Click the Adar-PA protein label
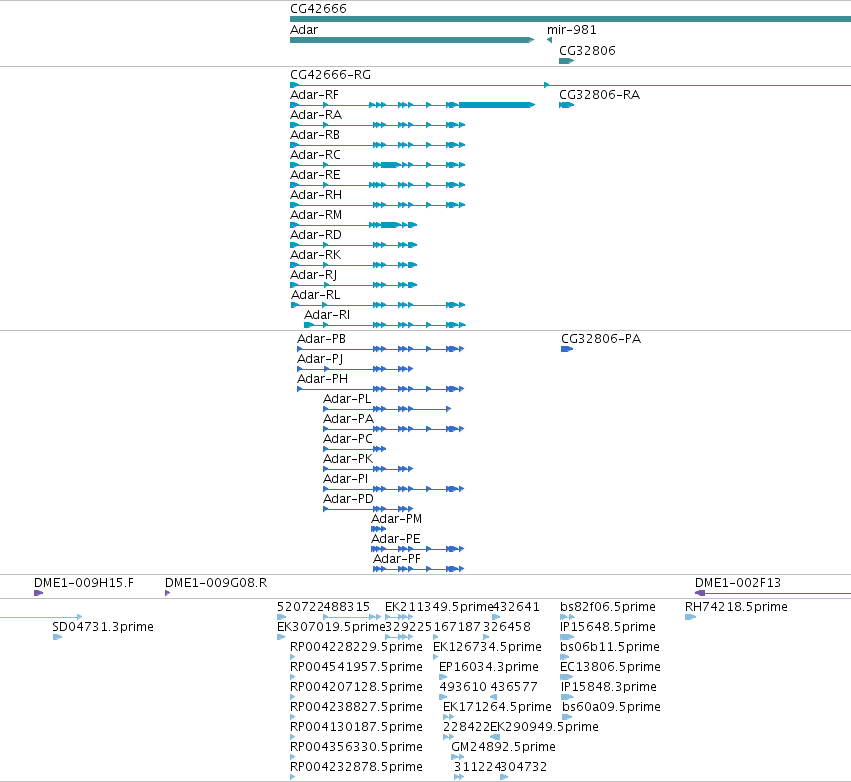Screen dimensions: 851x782 pyautogui.click(x=348, y=419)
